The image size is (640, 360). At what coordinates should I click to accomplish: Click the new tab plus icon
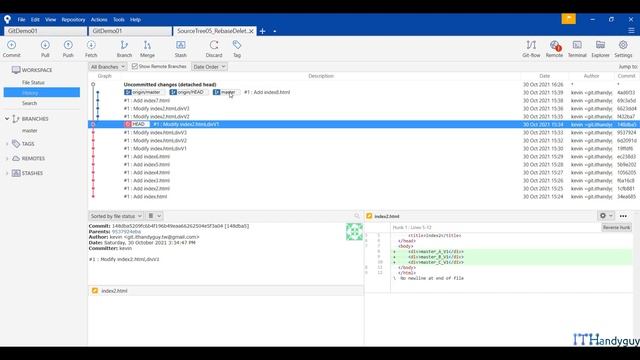tap(262, 31)
